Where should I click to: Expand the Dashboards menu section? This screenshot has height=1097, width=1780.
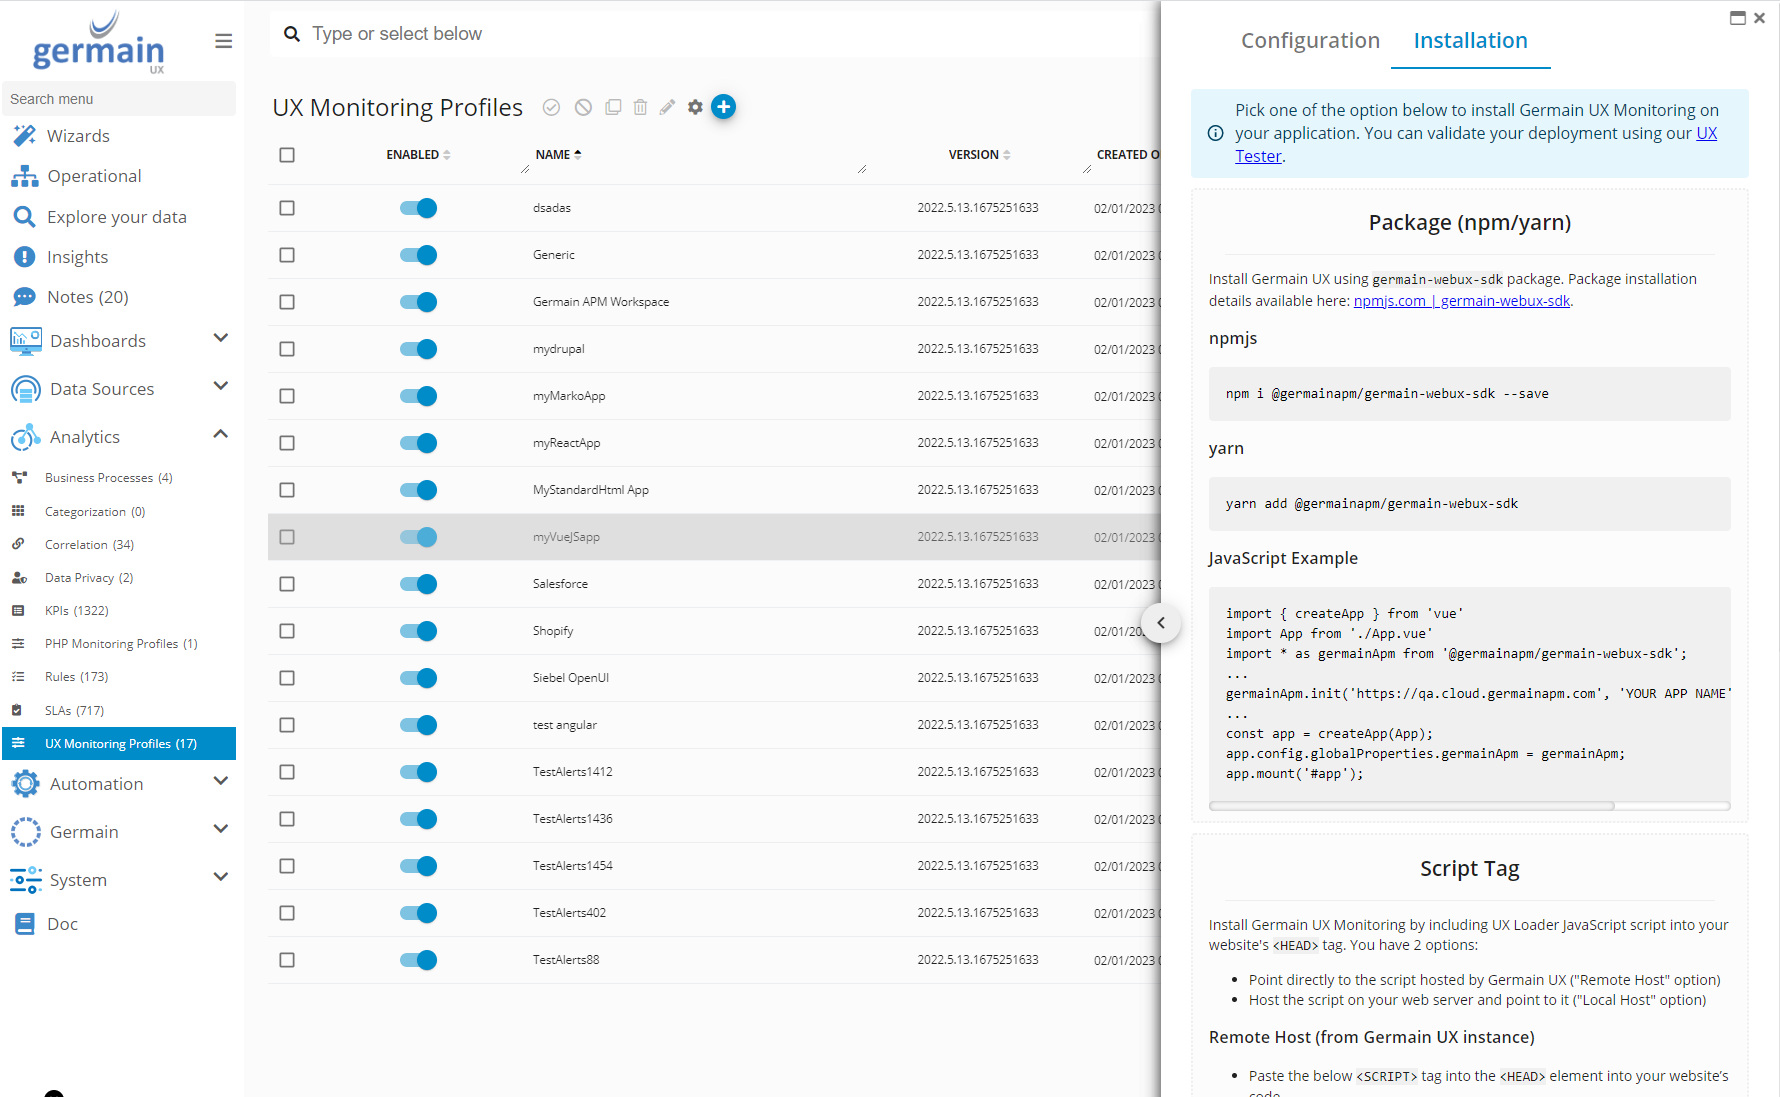pos(221,339)
